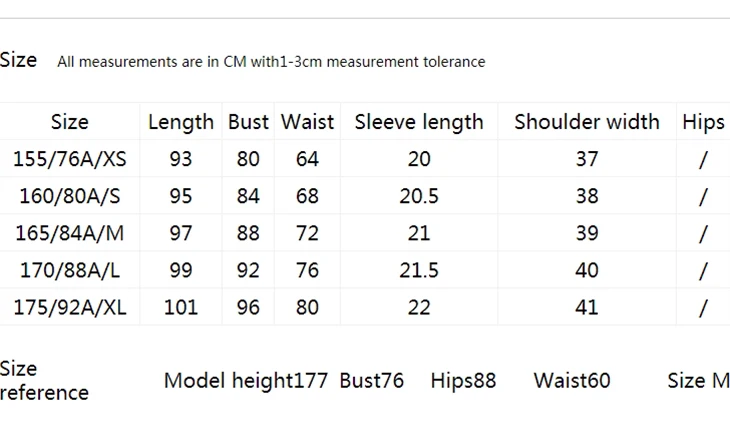
Task: Click the Shoulder width header
Action: [587, 122]
